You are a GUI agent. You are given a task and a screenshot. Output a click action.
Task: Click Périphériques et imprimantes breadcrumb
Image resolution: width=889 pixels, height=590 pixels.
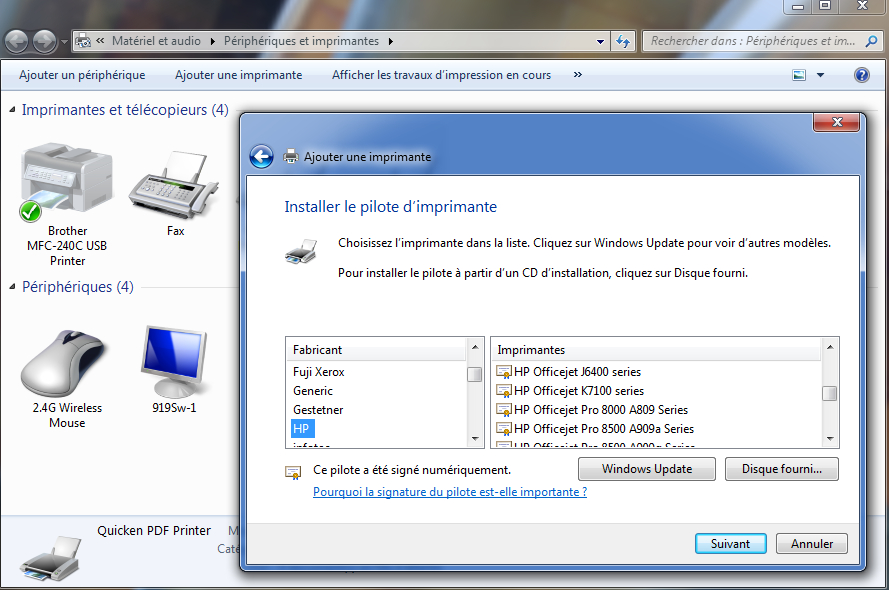coord(301,41)
